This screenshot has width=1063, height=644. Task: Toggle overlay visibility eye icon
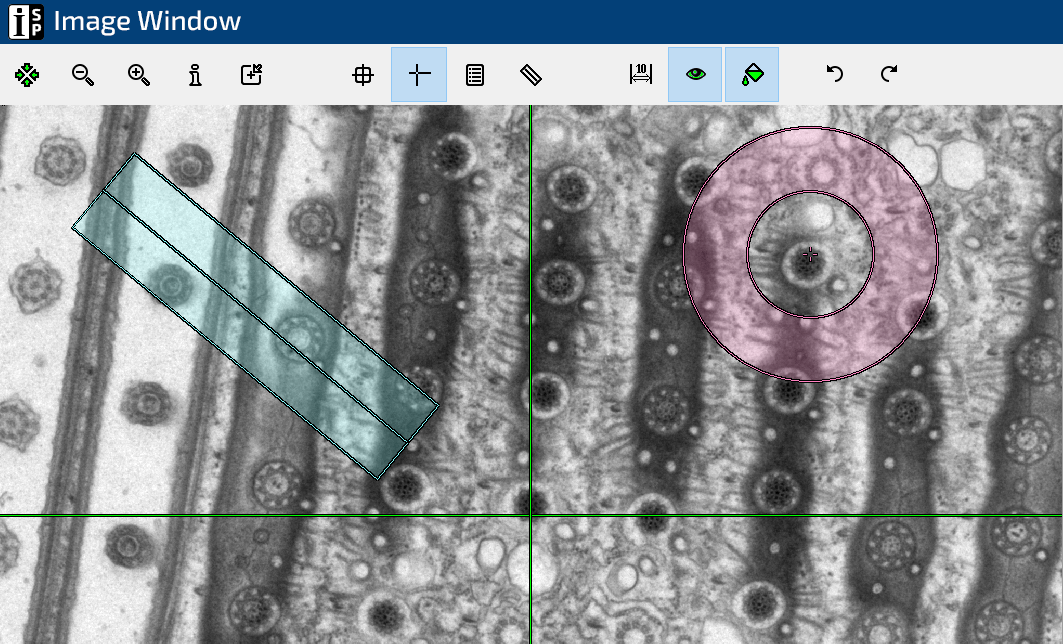pyautogui.click(x=695, y=75)
